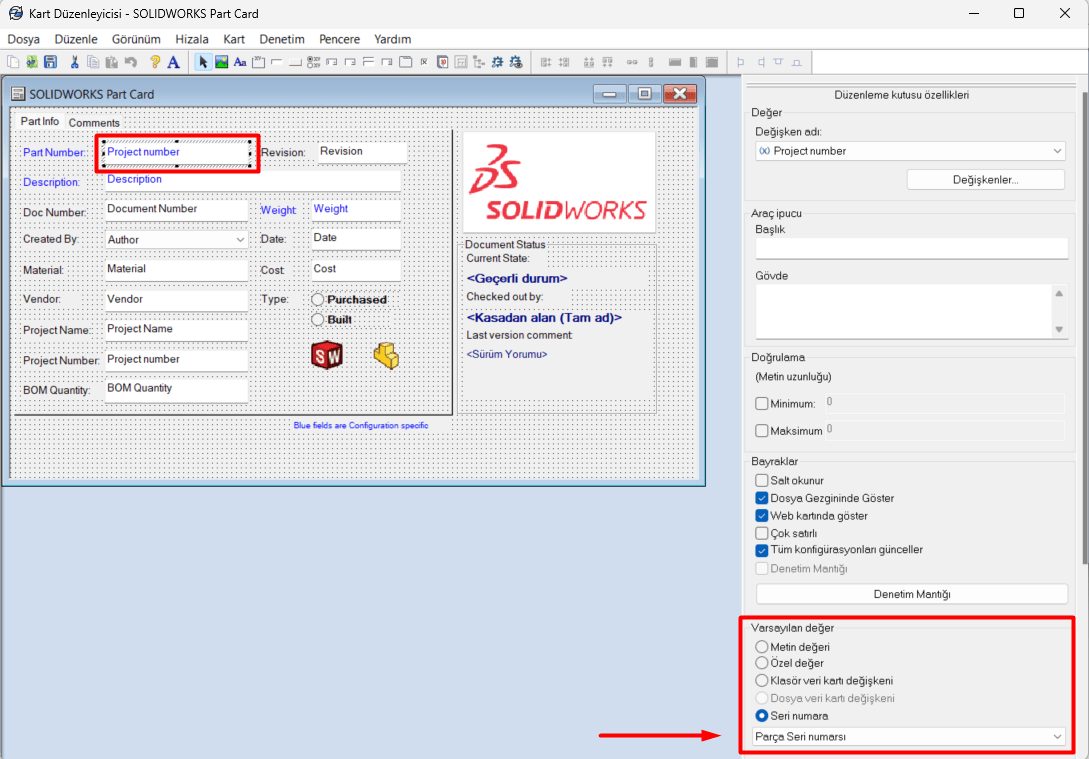This screenshot has height=759, width=1089.
Task: Choose the Frame control tool
Action: (258, 62)
